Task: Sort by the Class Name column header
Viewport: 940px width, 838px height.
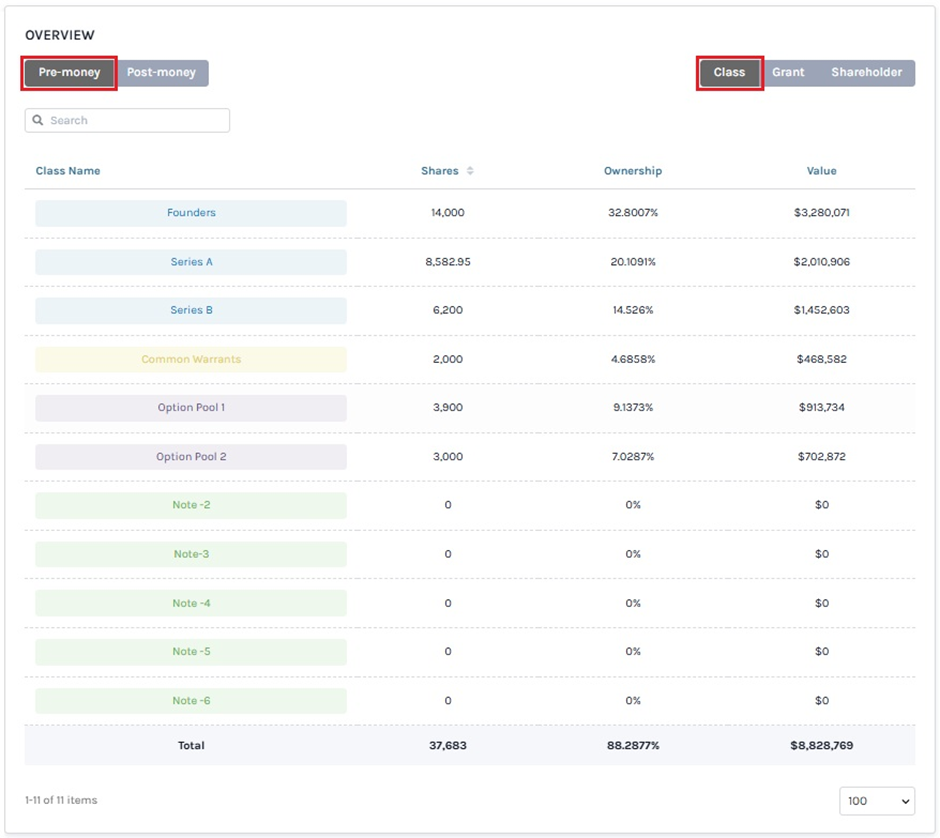Action: tap(68, 171)
